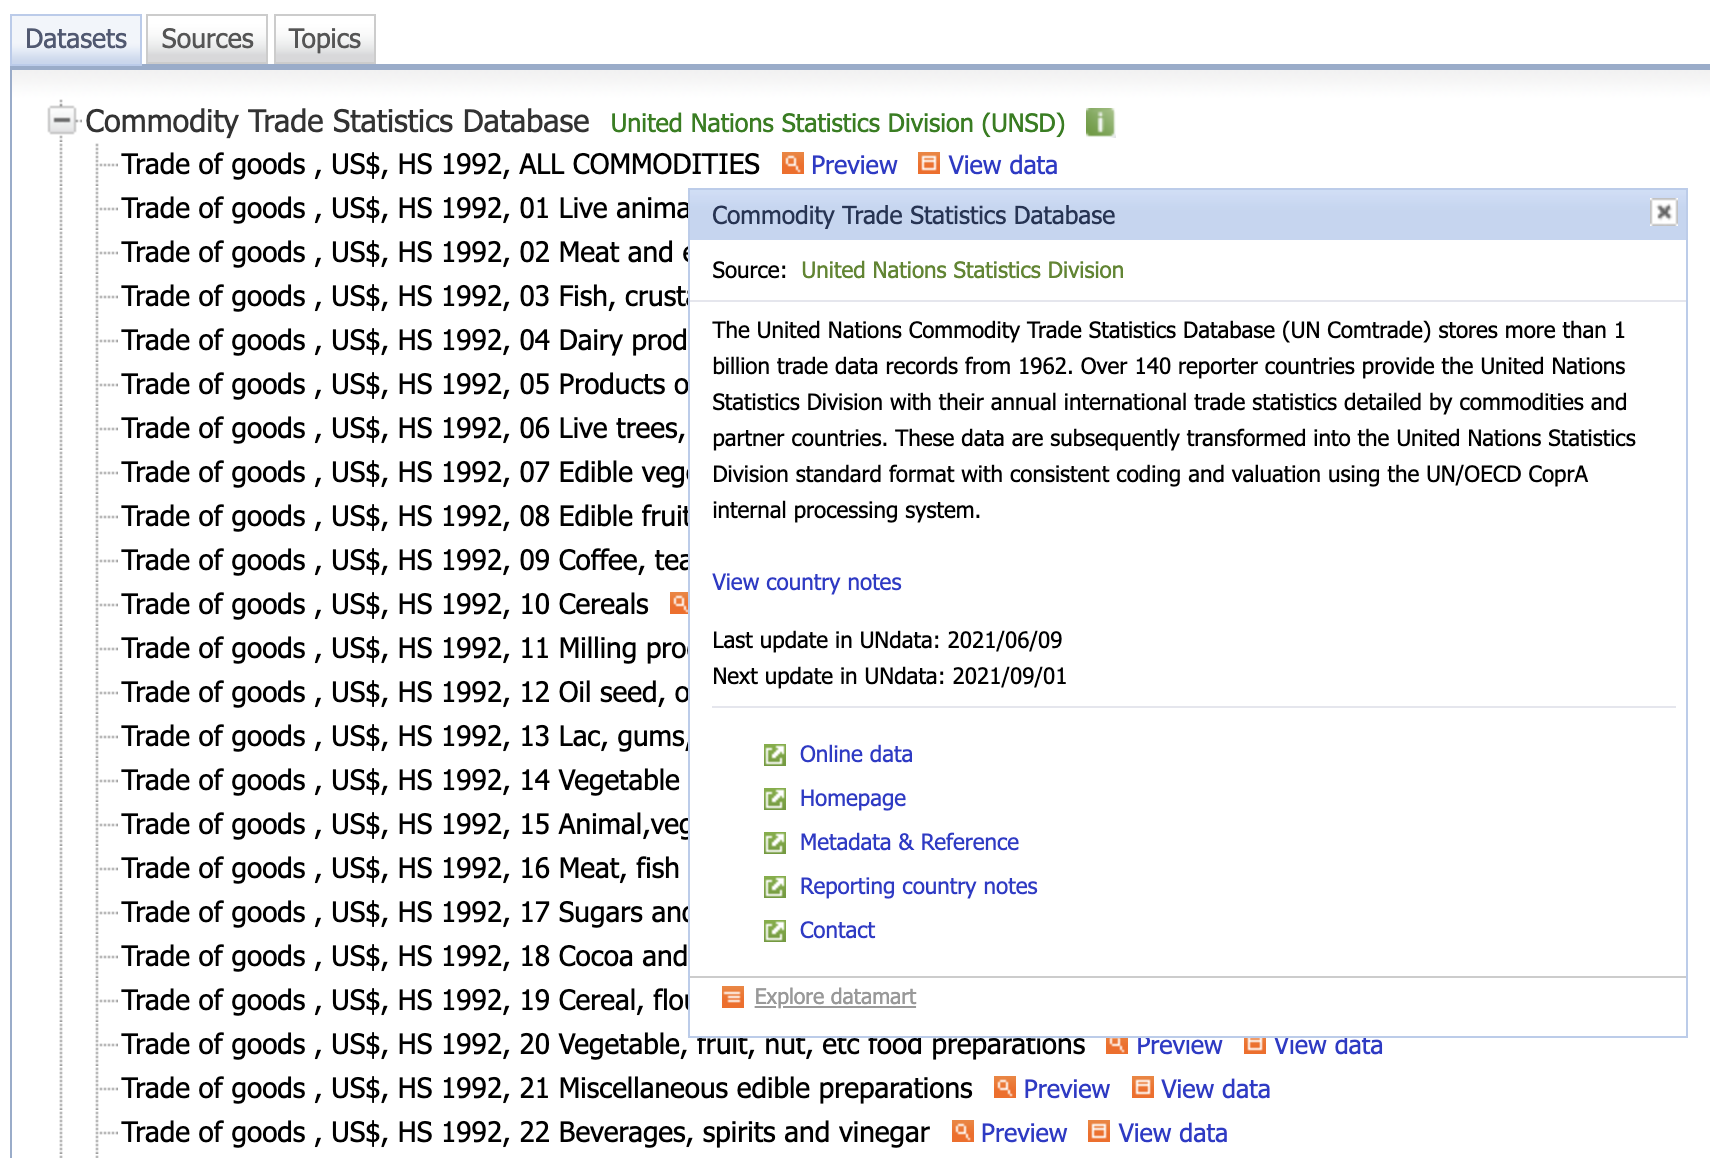Viewport: 1710px width, 1158px height.
Task: Switch to the Datasets tab
Action: coord(76,39)
